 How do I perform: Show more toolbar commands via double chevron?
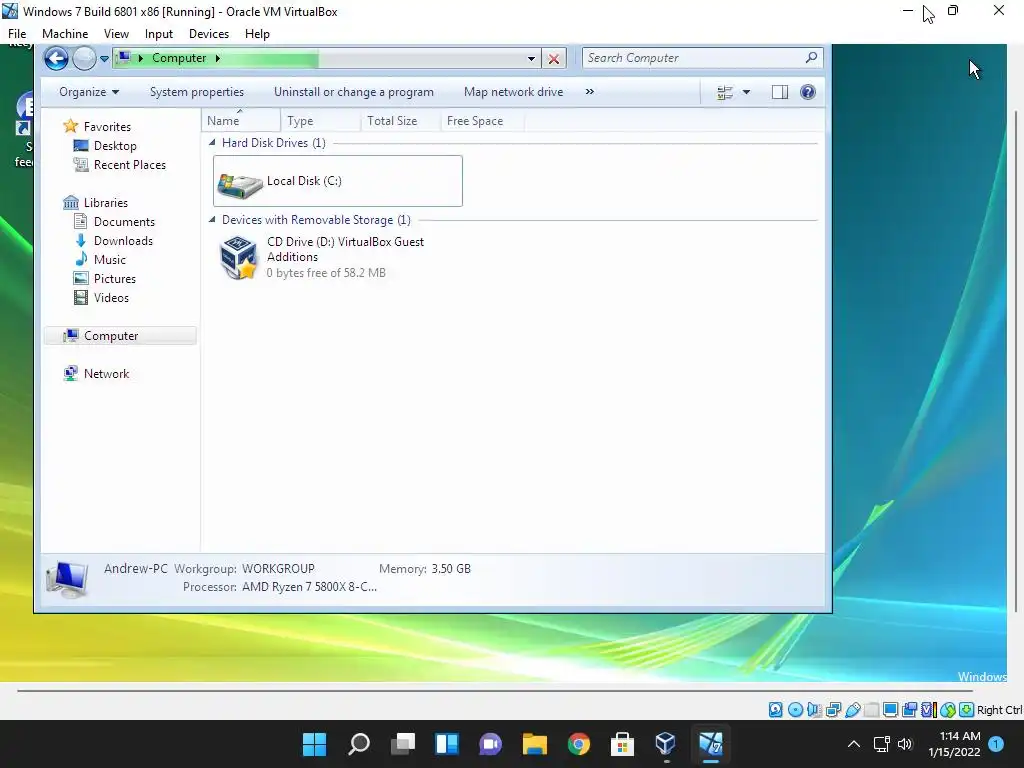(x=590, y=92)
